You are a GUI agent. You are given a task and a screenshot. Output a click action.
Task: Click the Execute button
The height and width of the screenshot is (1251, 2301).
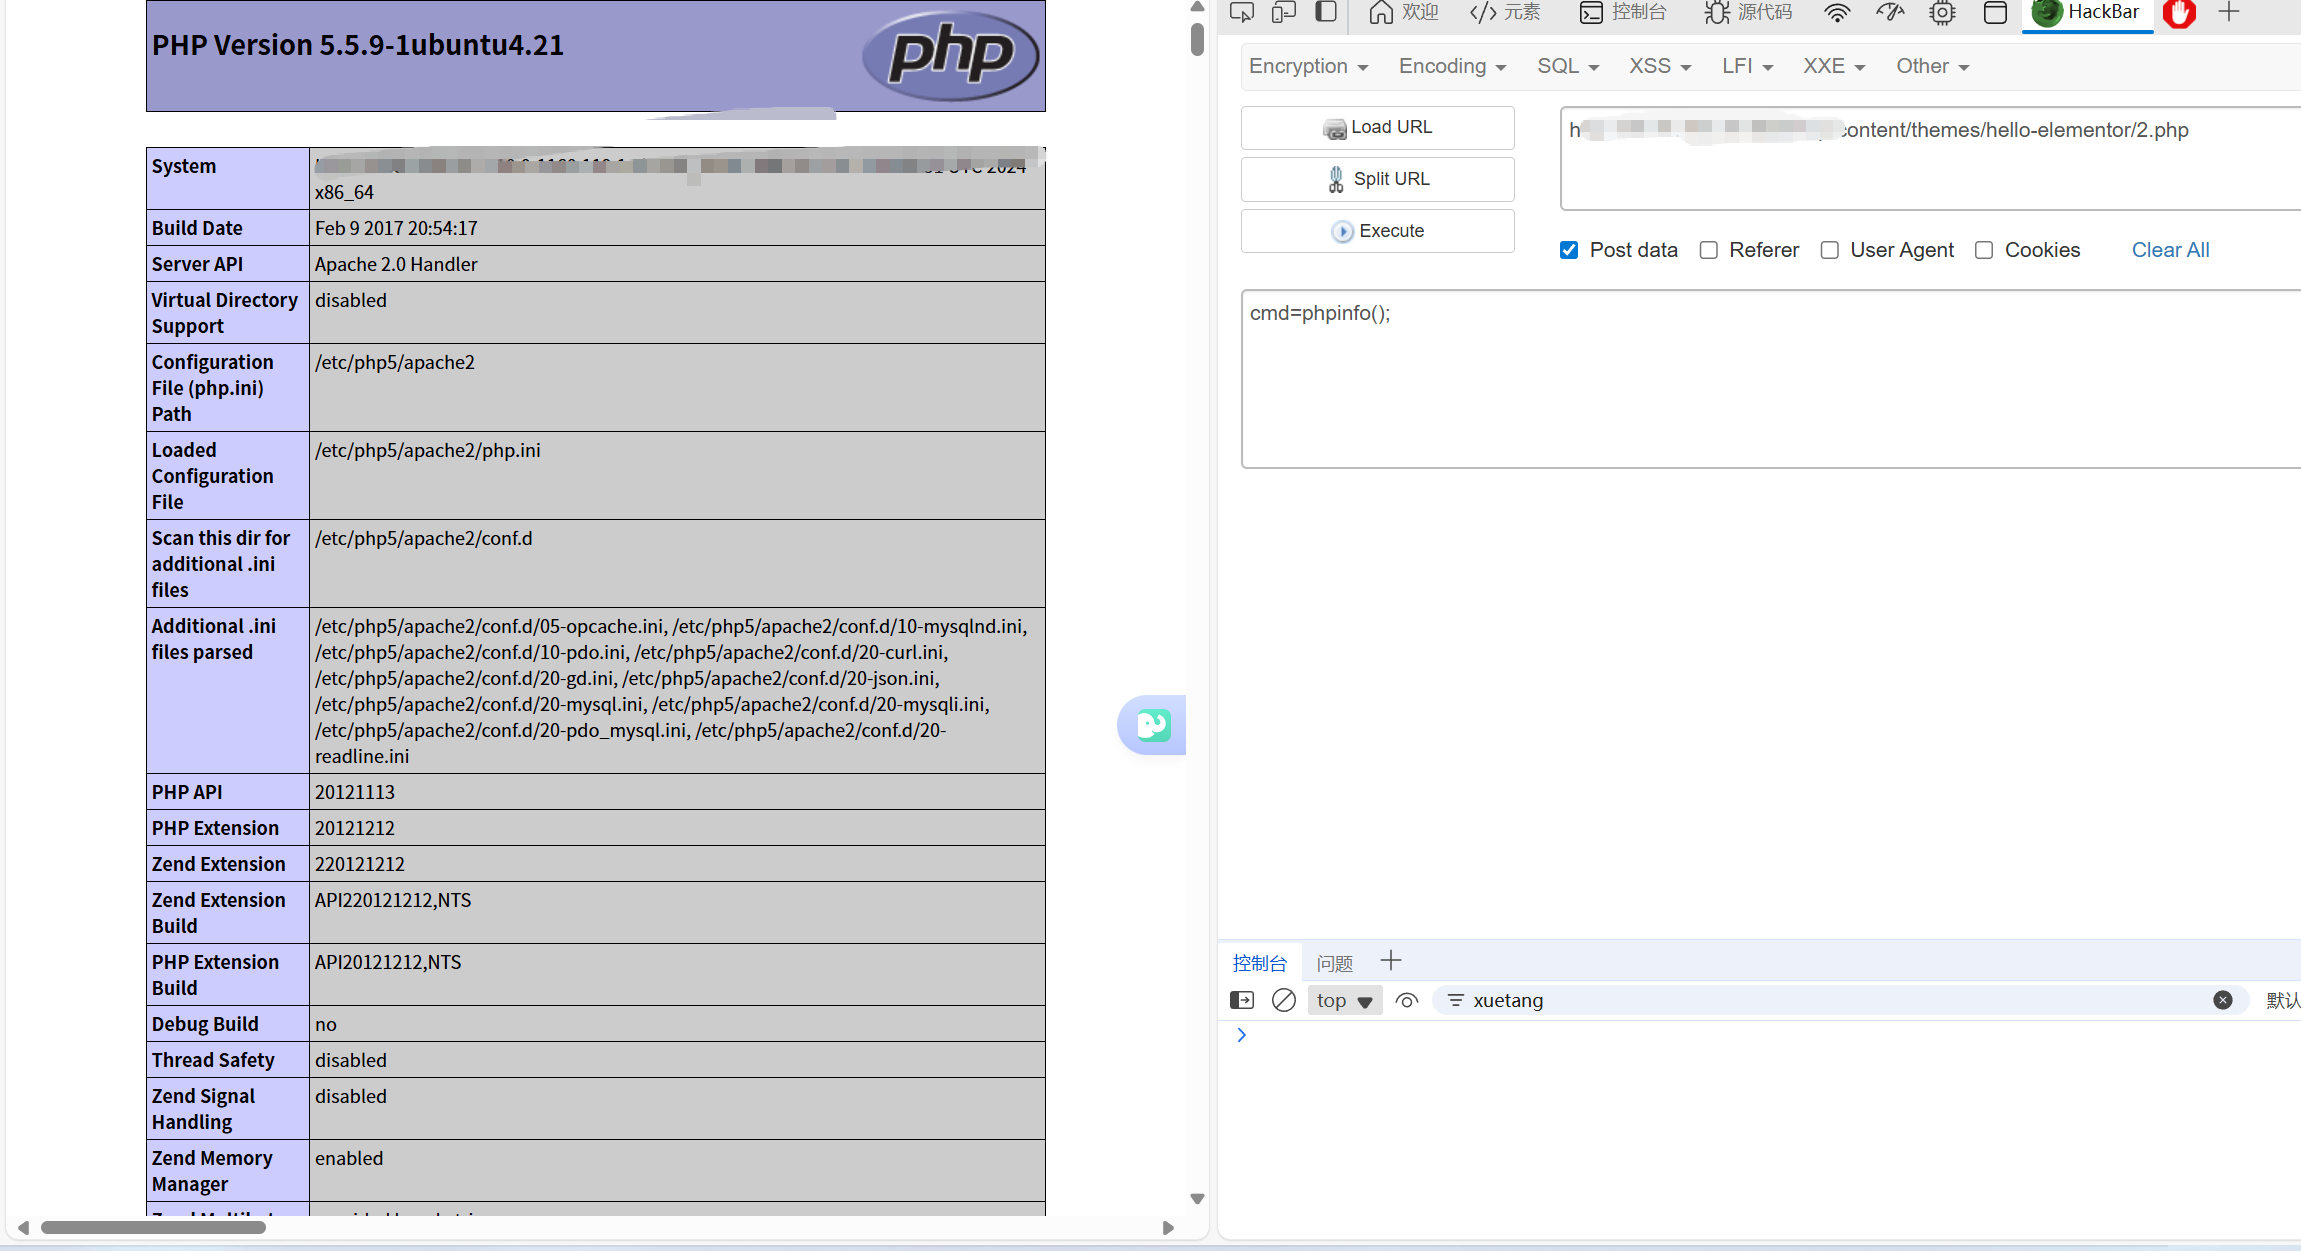(x=1377, y=231)
